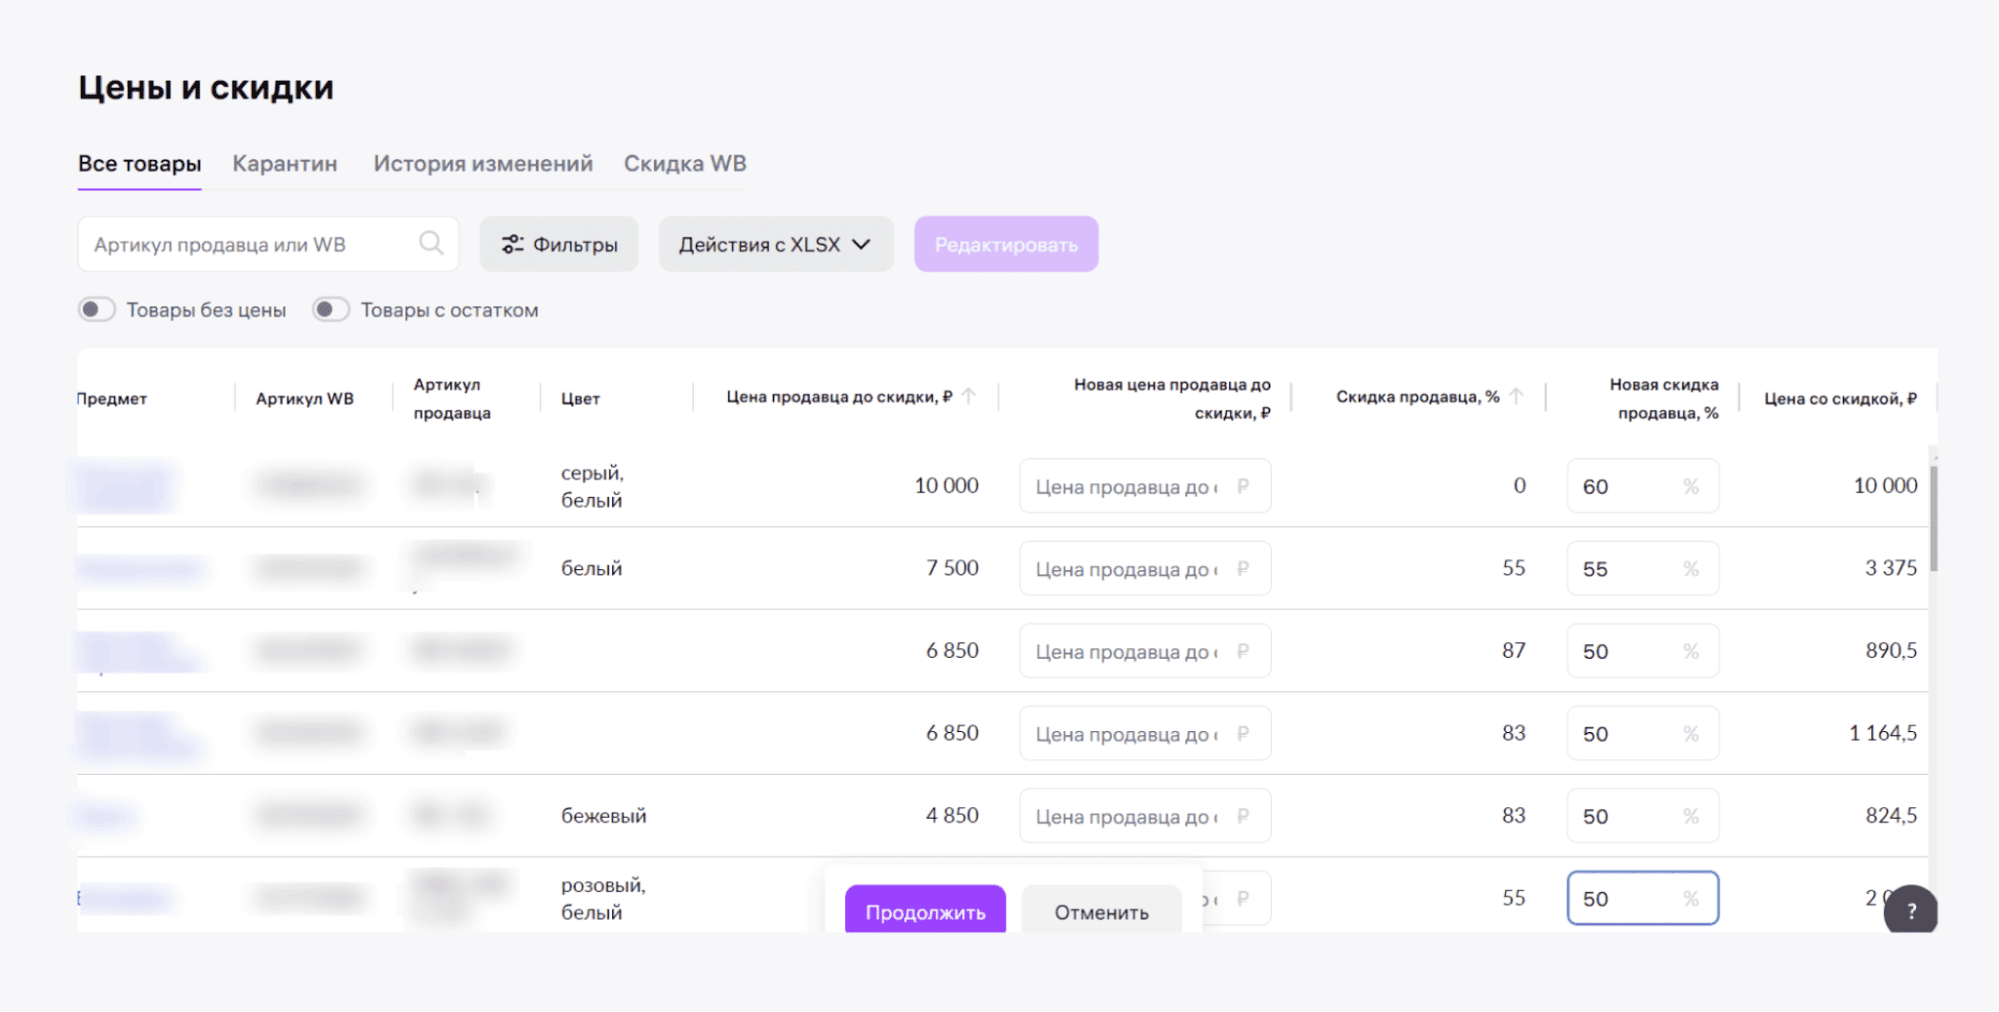Click the filter sliders icon on Фильтры

512,244
